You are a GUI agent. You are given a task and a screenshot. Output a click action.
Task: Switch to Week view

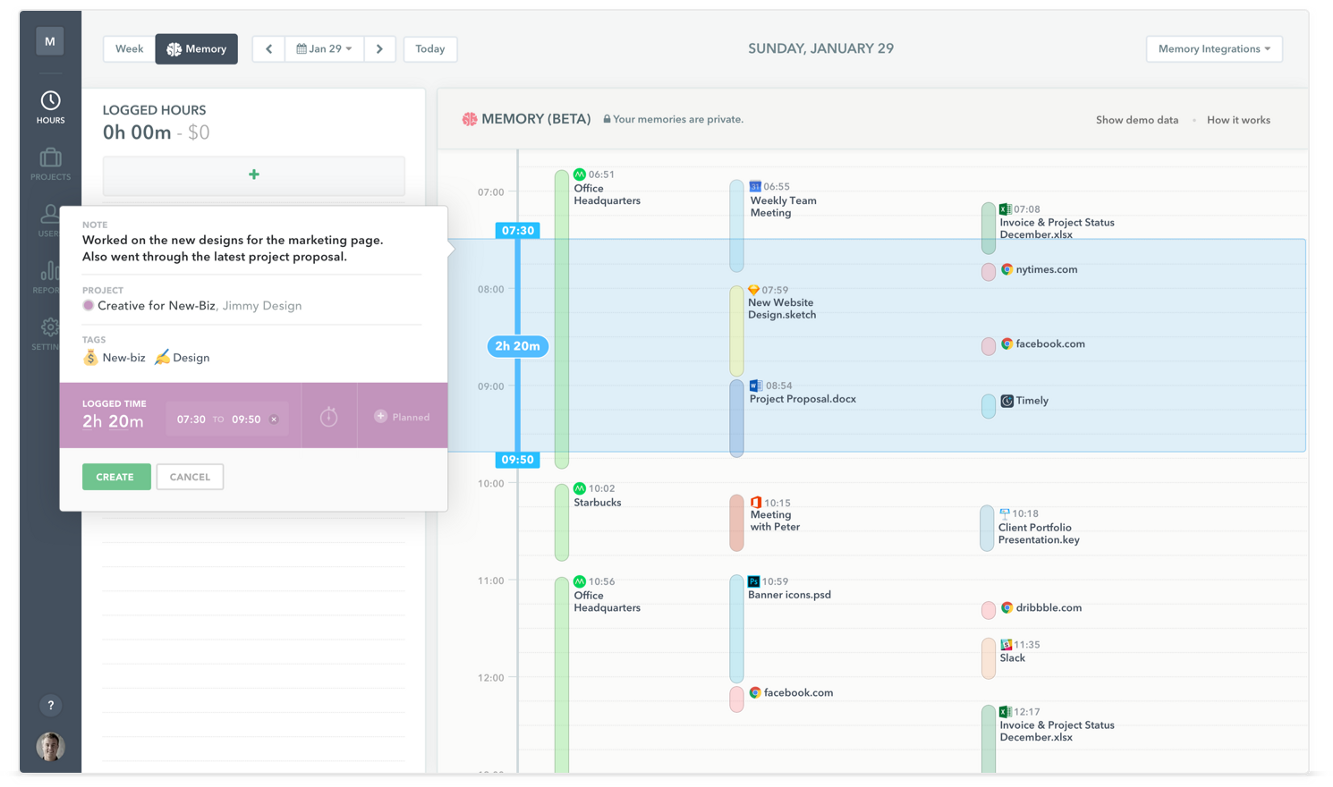point(129,49)
